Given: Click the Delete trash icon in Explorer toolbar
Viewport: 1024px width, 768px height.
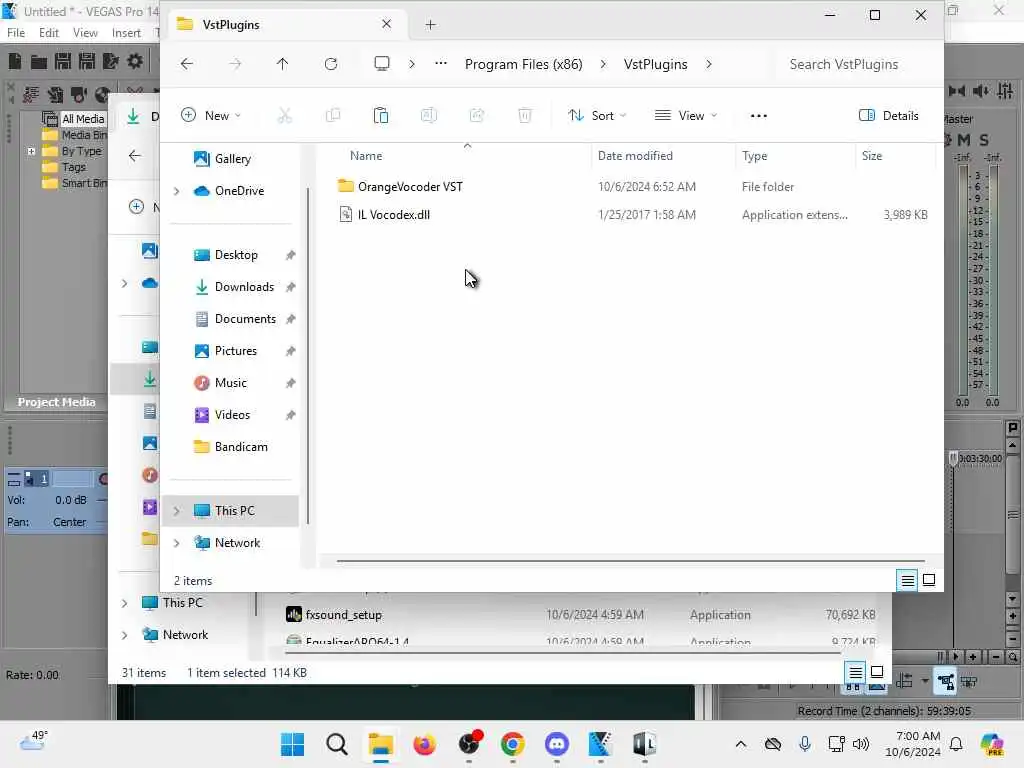Looking at the screenshot, I should (x=524, y=116).
